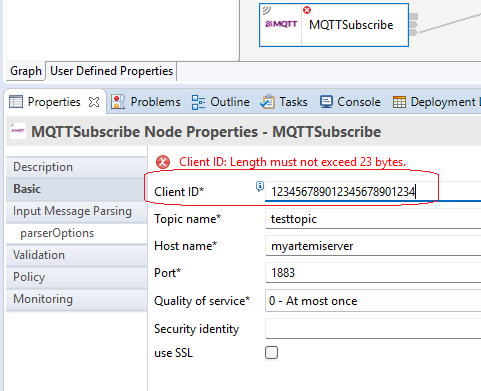Image resolution: width=481 pixels, height=391 pixels.
Task: Click the info hint icon next to Client ID
Action: click(x=260, y=186)
